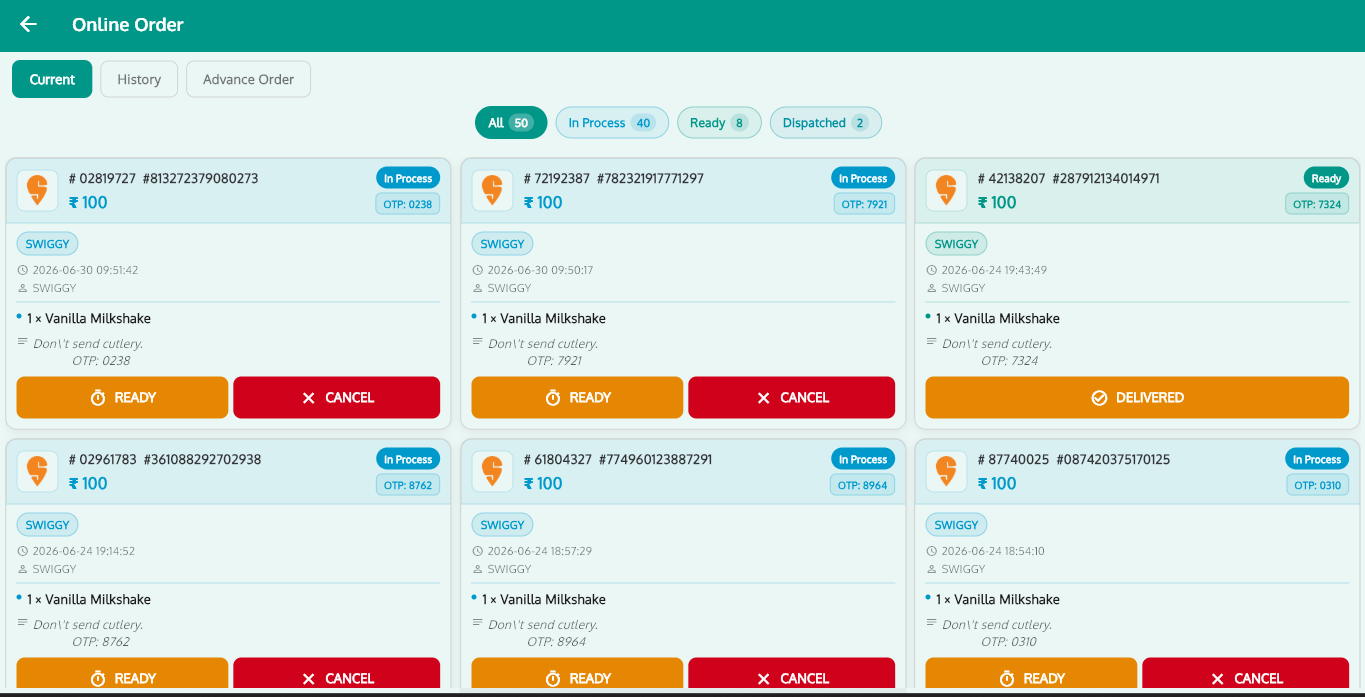Viewport: 1365px width, 697px height.
Task: Click Vanilla Milkshake item on order 02961783
Action: pos(89,599)
